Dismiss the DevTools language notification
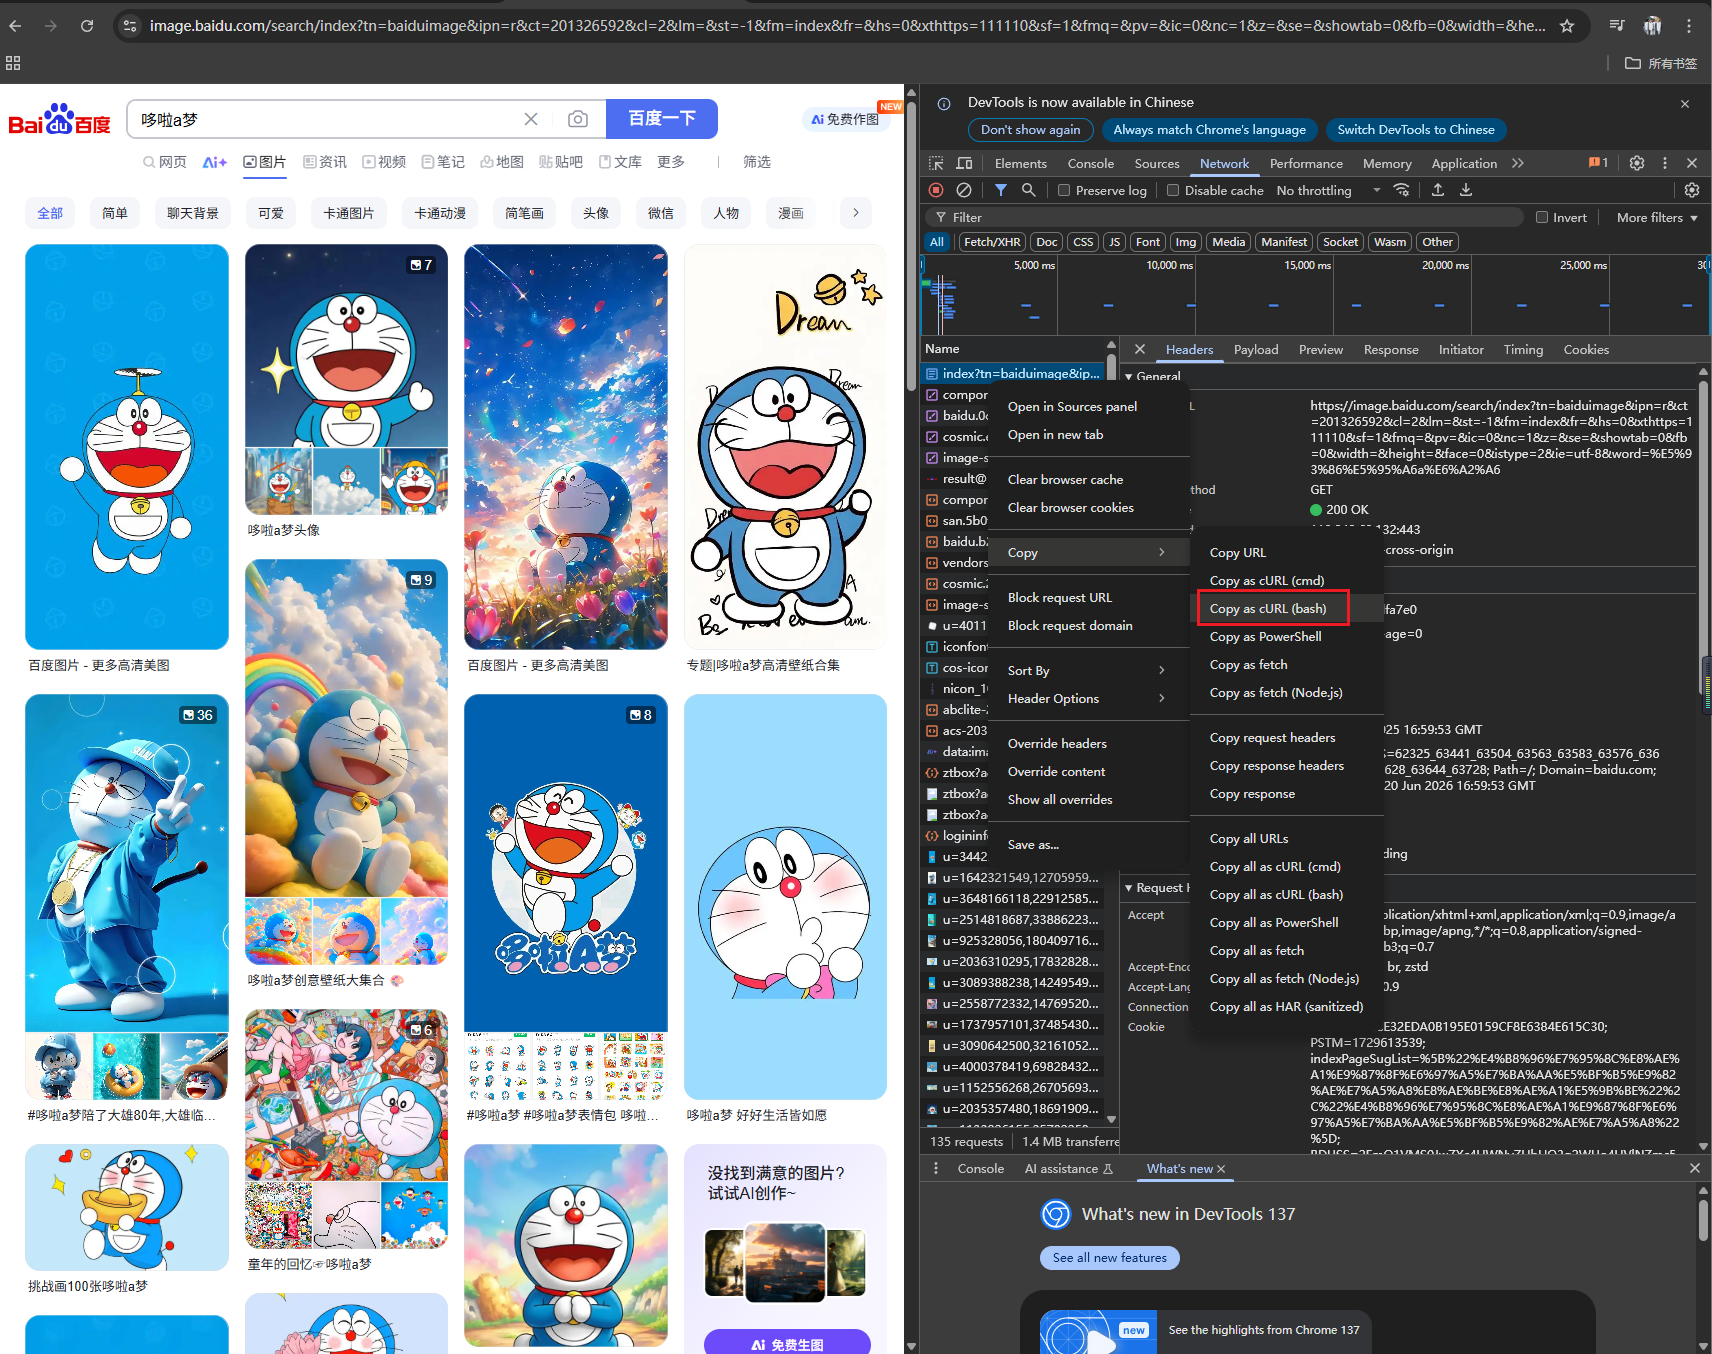Image resolution: width=1712 pixels, height=1354 pixels. coord(1685,104)
